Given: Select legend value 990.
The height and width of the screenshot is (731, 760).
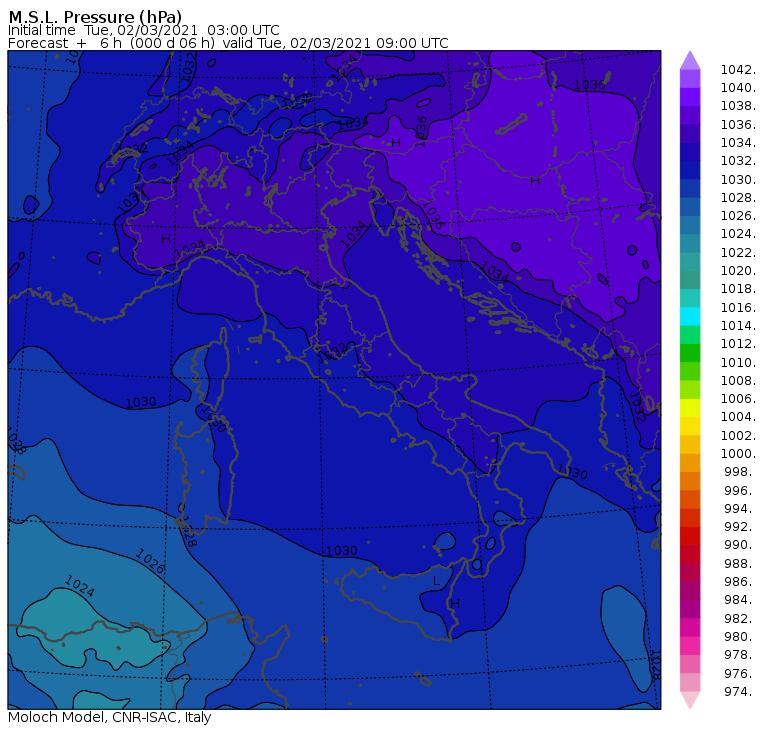Looking at the screenshot, I should (x=740, y=544).
